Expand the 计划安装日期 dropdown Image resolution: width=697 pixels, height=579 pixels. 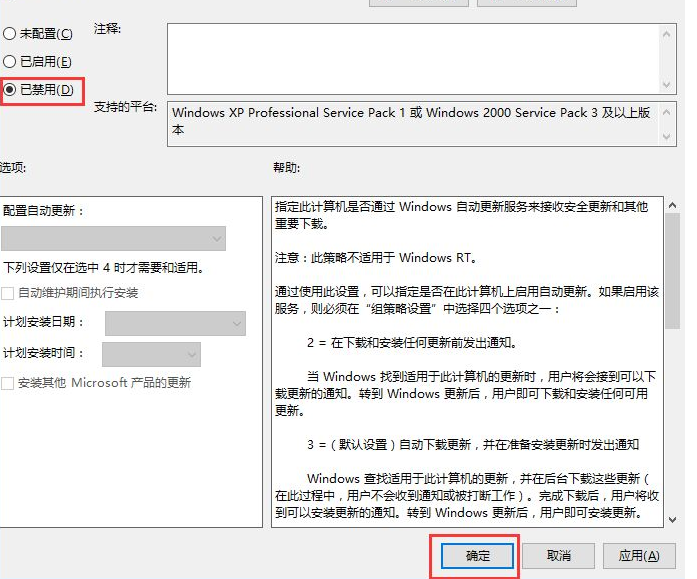(175, 323)
